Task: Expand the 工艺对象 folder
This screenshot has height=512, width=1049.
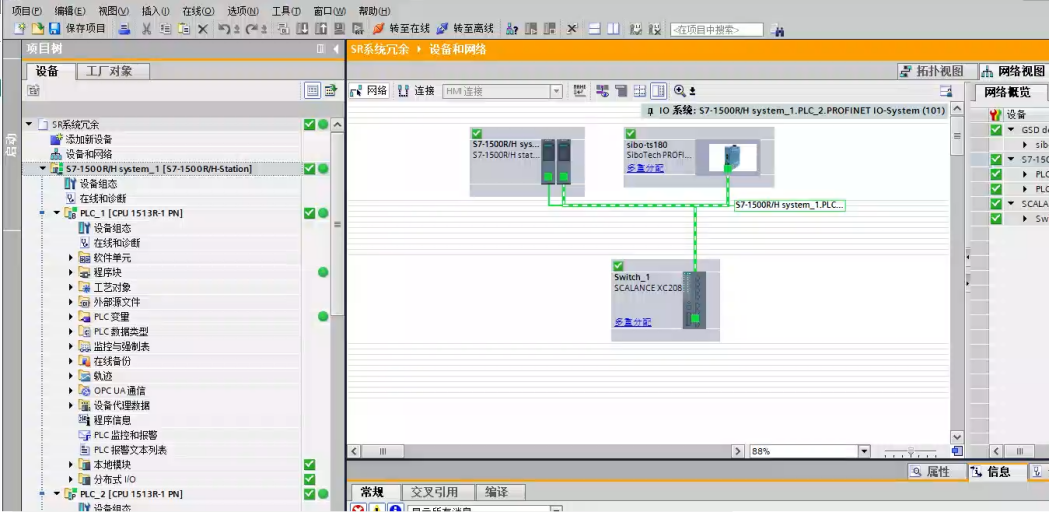Action: 71,287
